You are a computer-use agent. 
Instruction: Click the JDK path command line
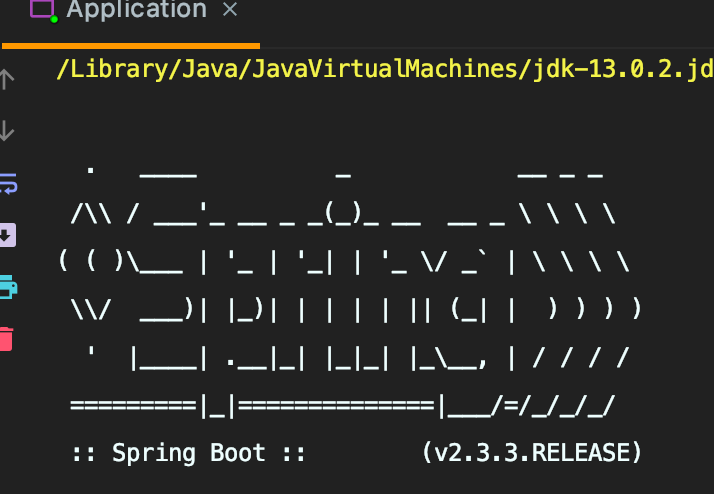(385, 69)
